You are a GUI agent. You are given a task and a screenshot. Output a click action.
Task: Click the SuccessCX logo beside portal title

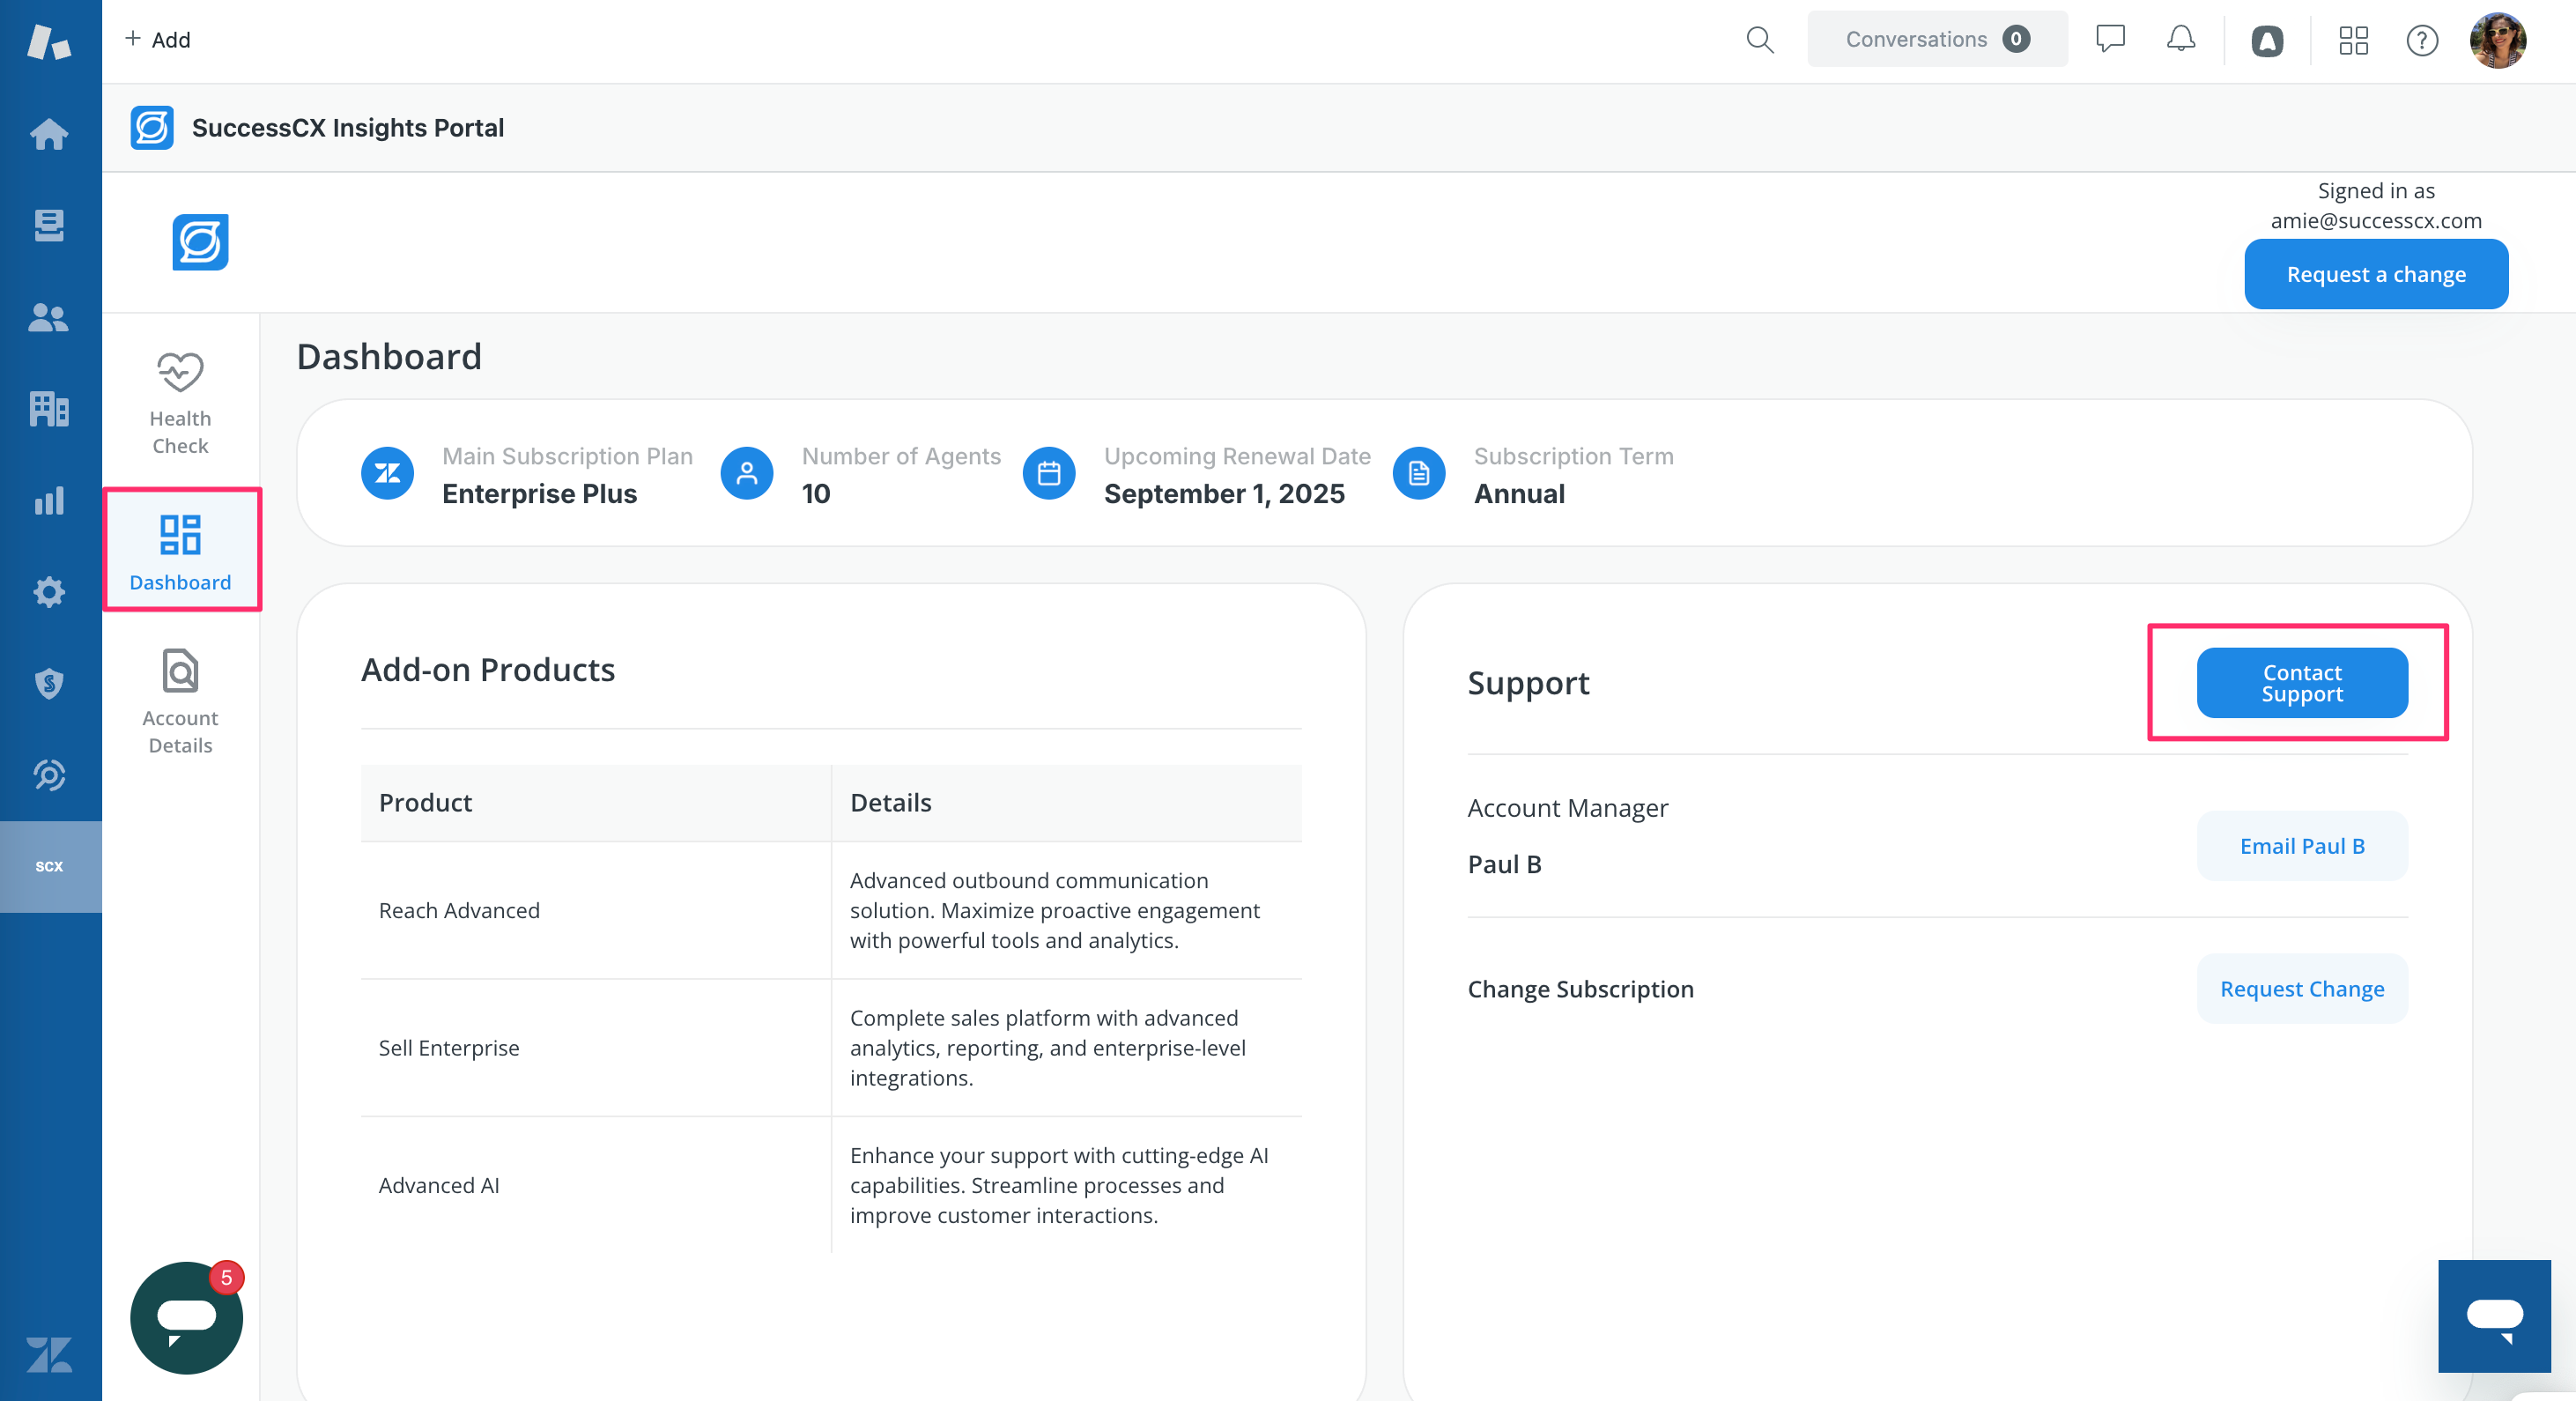coord(152,128)
